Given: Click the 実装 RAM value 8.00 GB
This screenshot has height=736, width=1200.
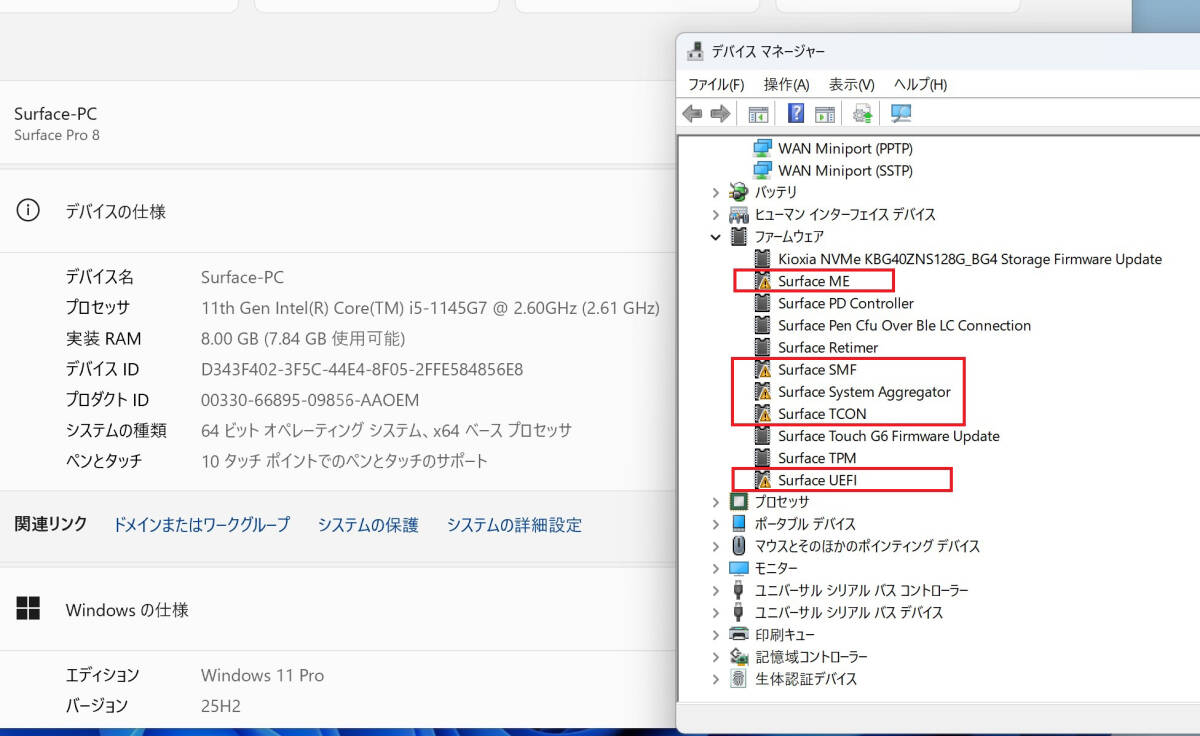Looking at the screenshot, I should coord(303,338).
